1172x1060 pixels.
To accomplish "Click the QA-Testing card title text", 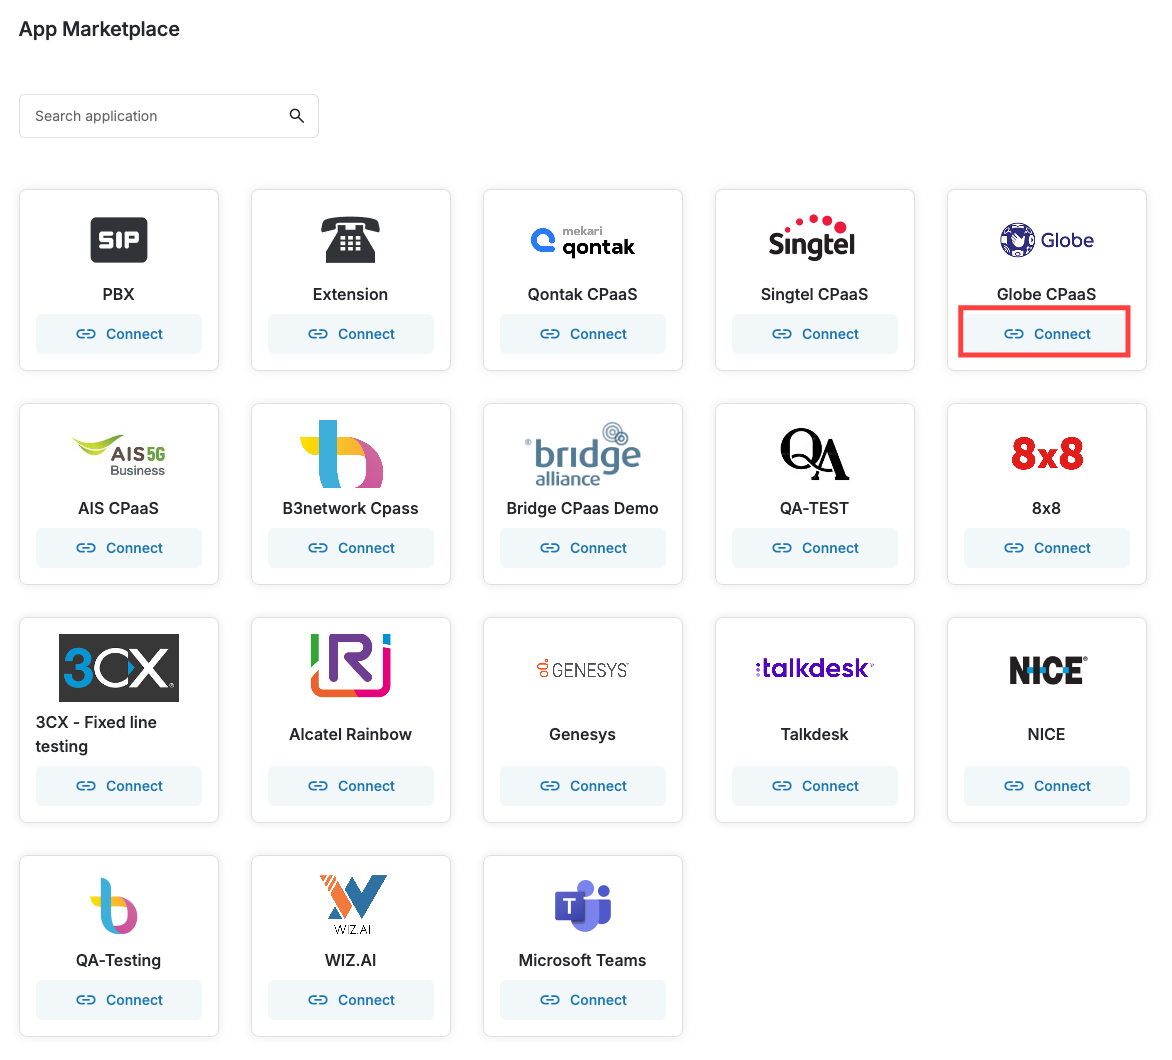I will [119, 960].
